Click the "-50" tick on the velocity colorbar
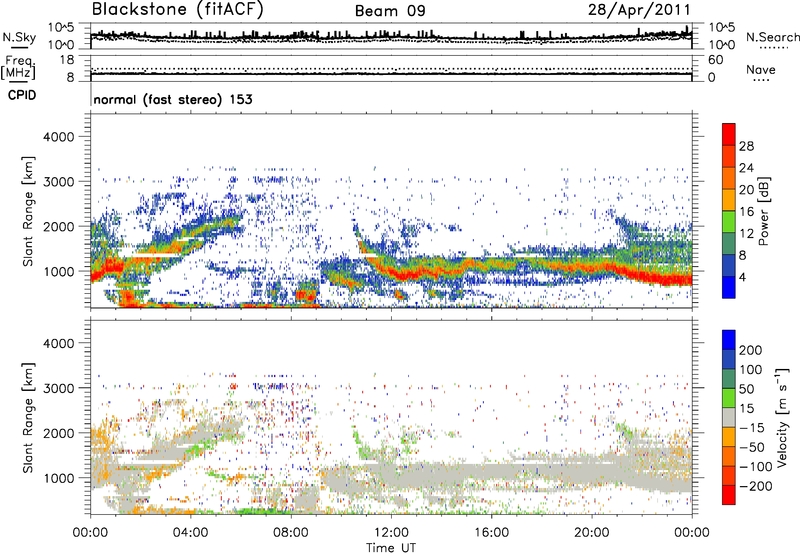 (752, 447)
